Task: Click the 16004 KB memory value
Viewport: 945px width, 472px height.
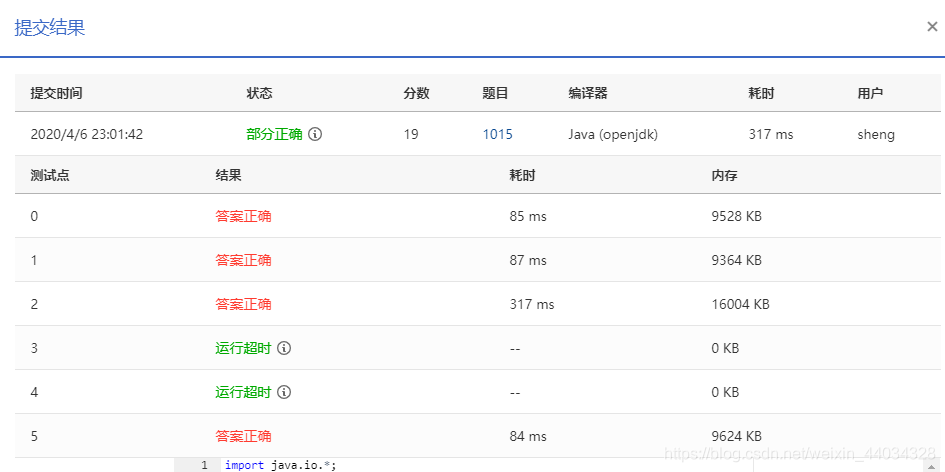Action: pos(741,304)
